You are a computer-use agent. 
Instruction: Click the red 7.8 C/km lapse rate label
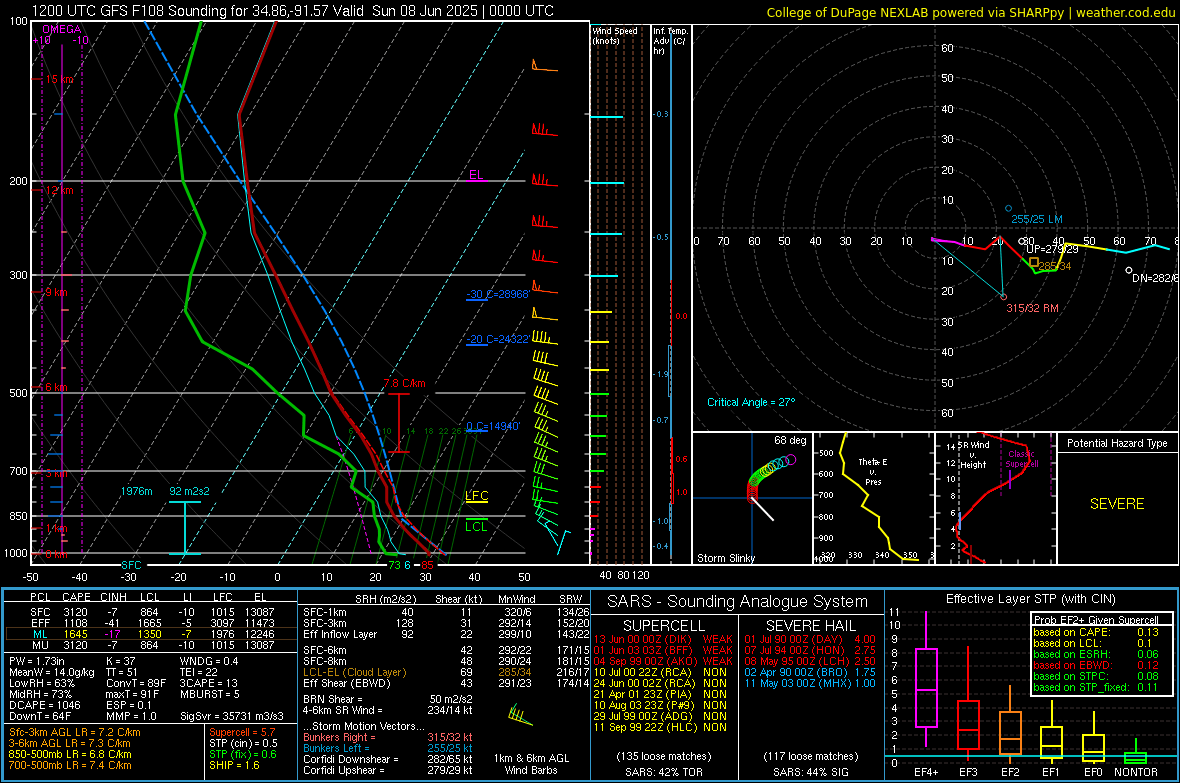pyautogui.click(x=405, y=383)
